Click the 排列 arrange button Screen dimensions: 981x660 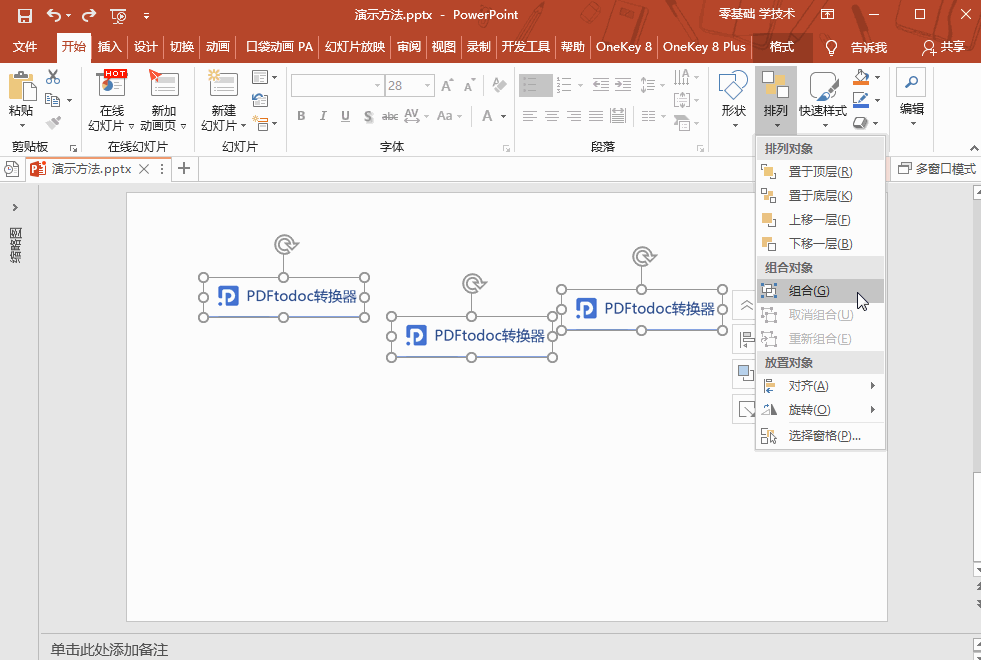point(775,100)
